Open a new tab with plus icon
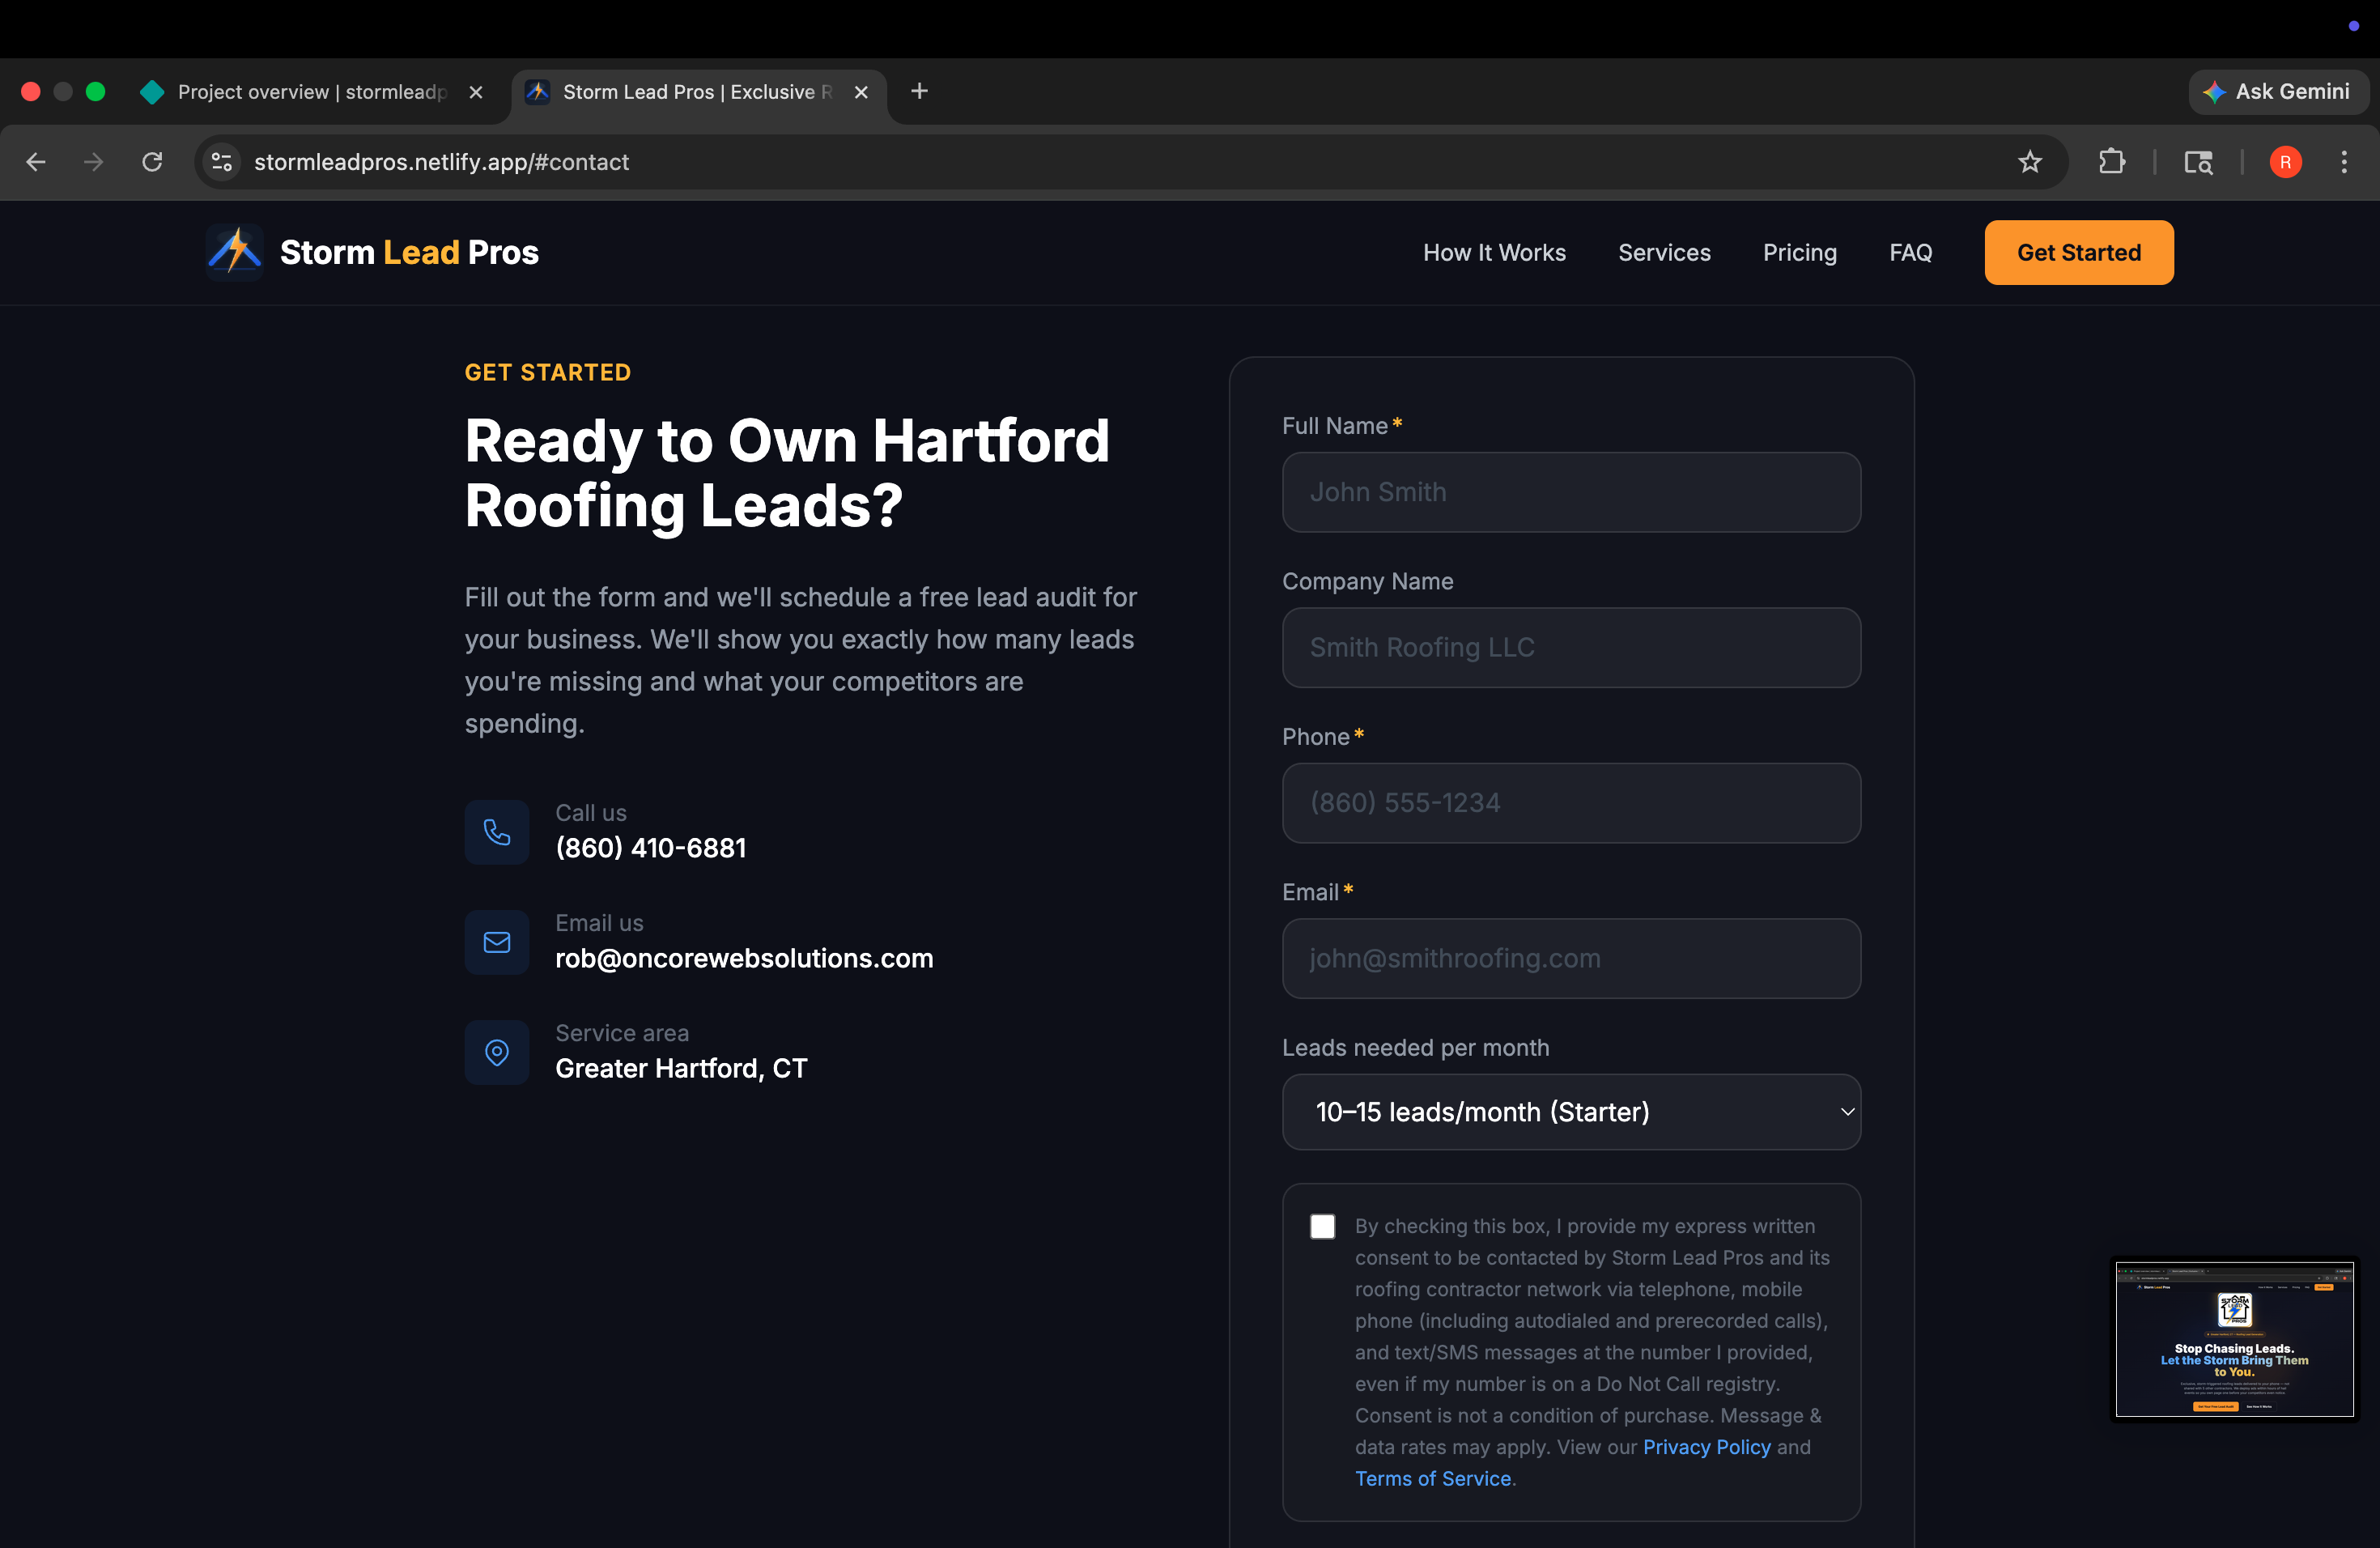This screenshot has height=1548, width=2380. (919, 91)
